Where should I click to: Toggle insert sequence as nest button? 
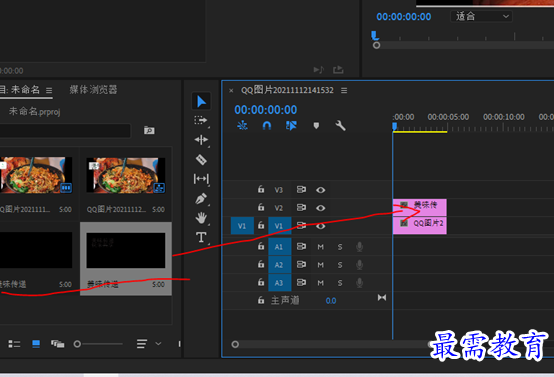click(242, 125)
